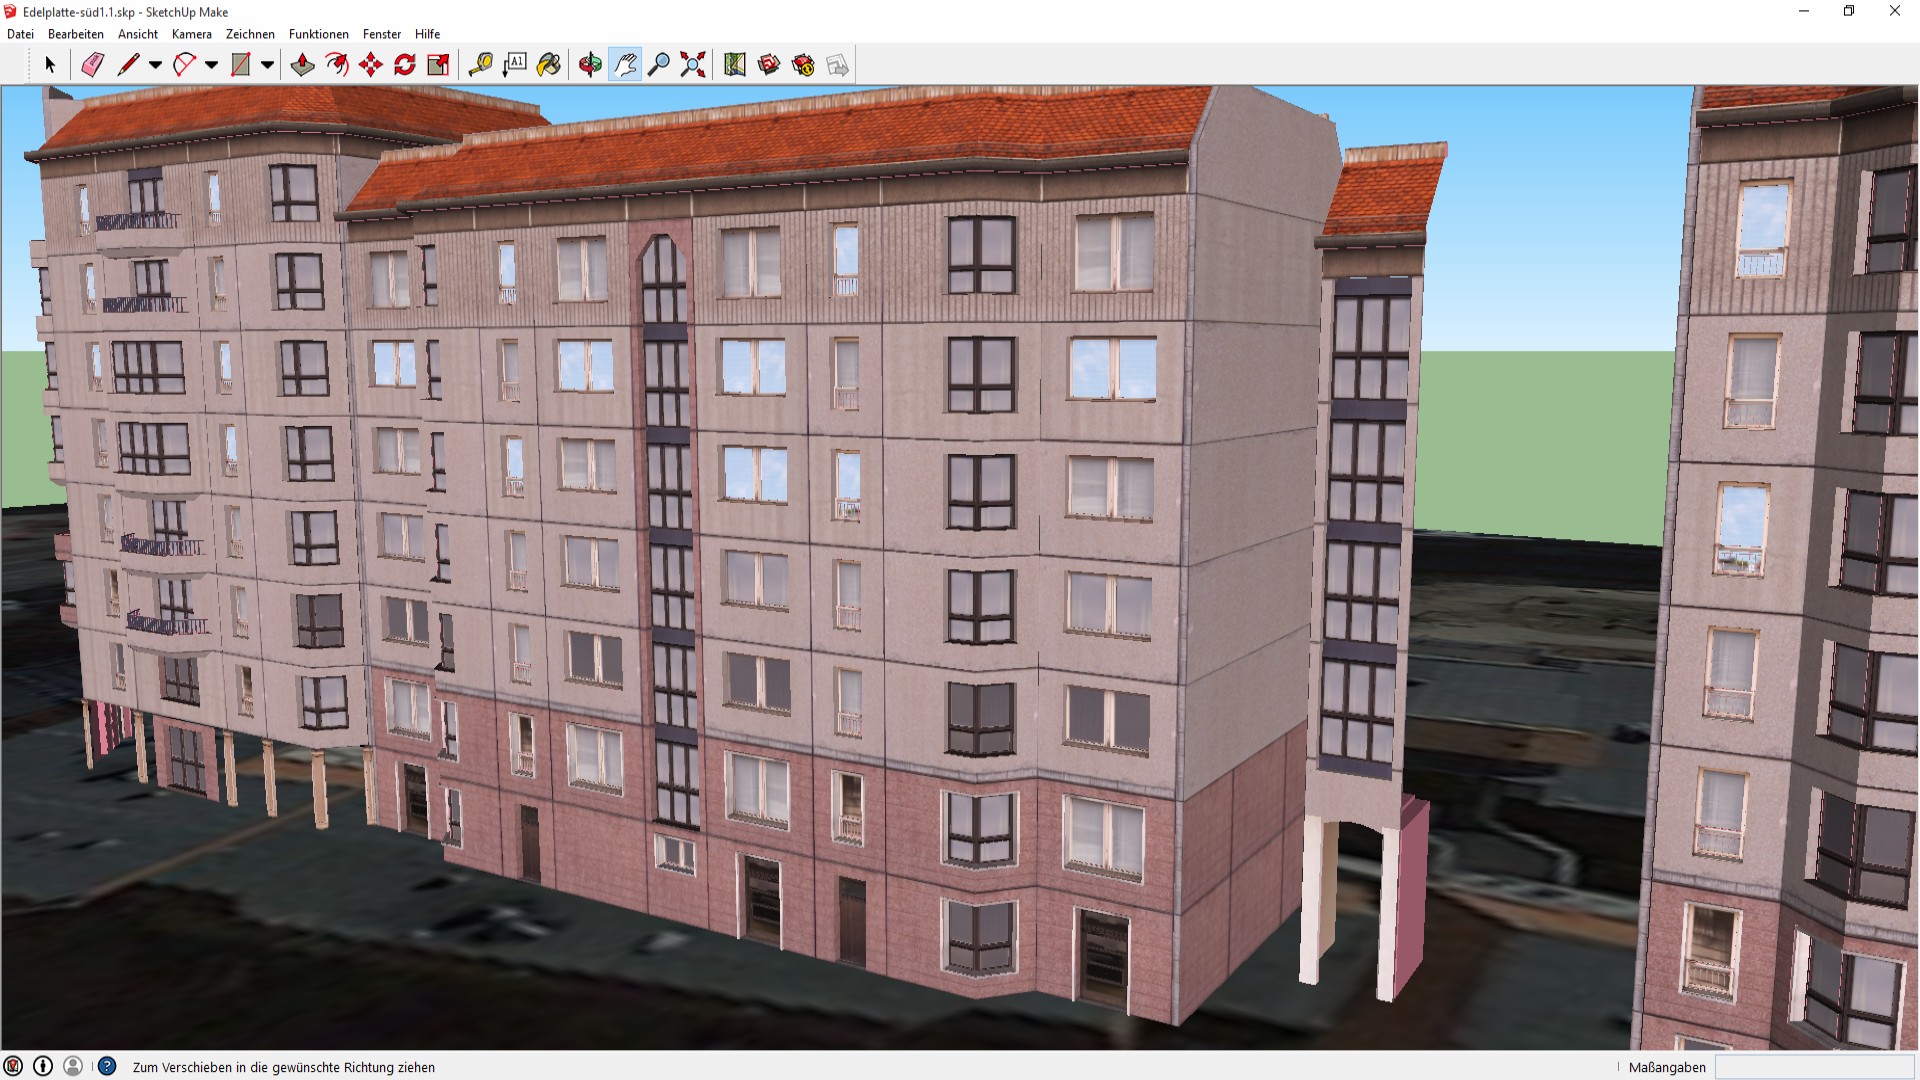
Task: Open the Paint Bucket tool
Action: coord(549,65)
